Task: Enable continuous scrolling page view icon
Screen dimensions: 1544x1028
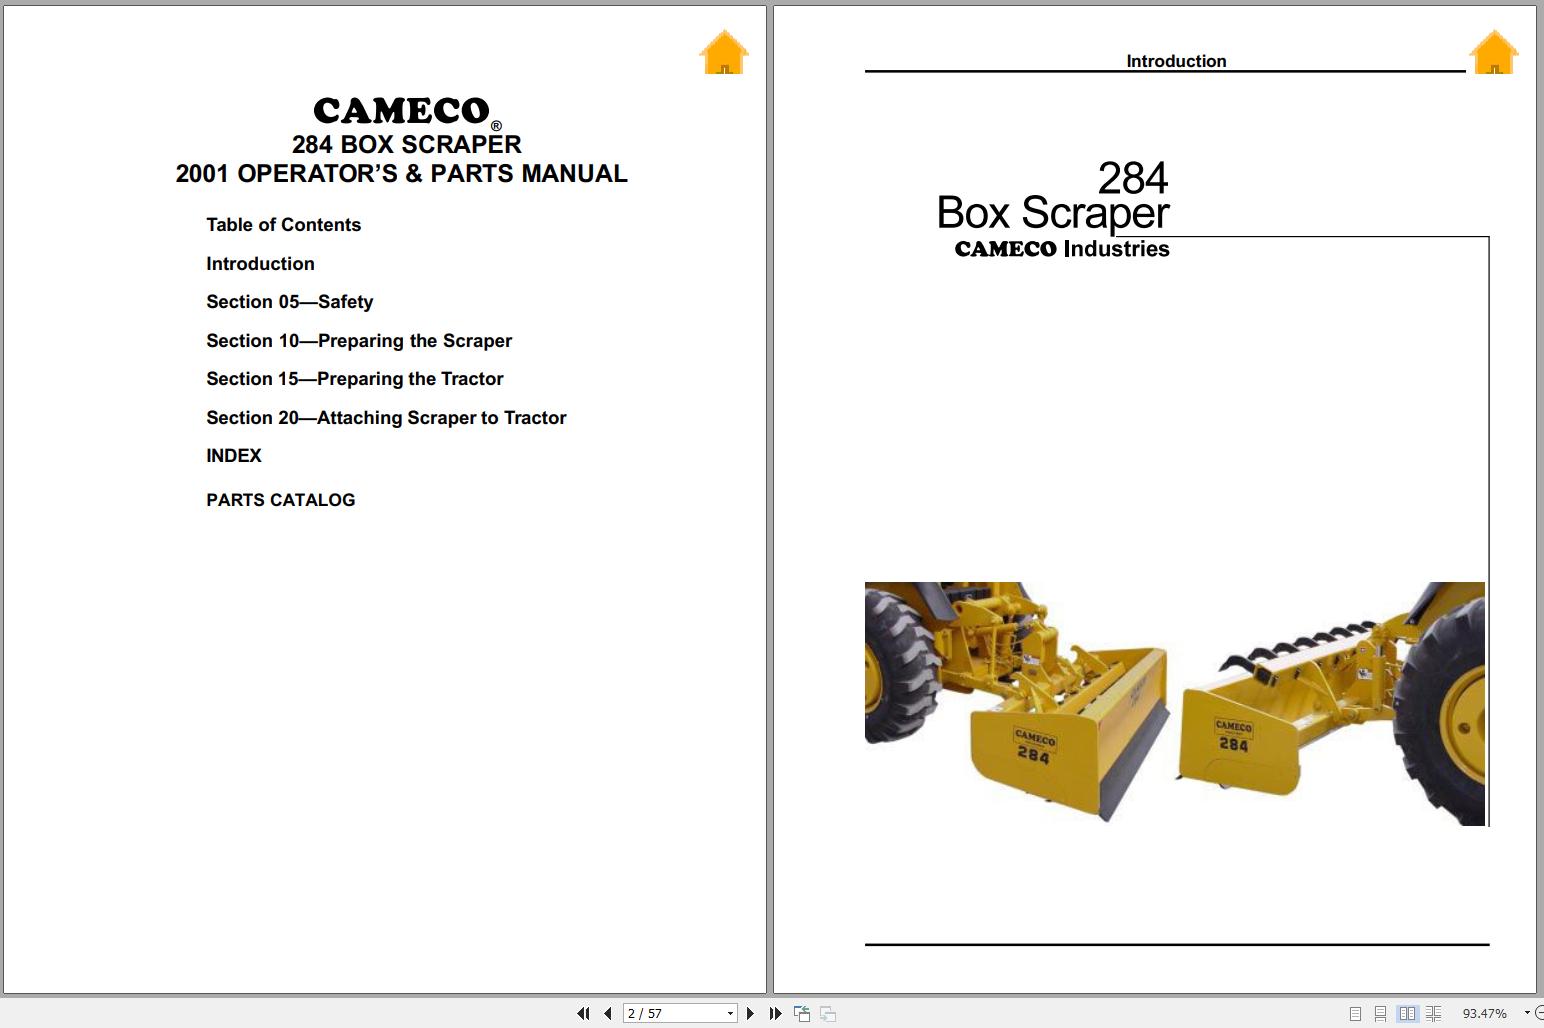Action: click(1382, 1013)
